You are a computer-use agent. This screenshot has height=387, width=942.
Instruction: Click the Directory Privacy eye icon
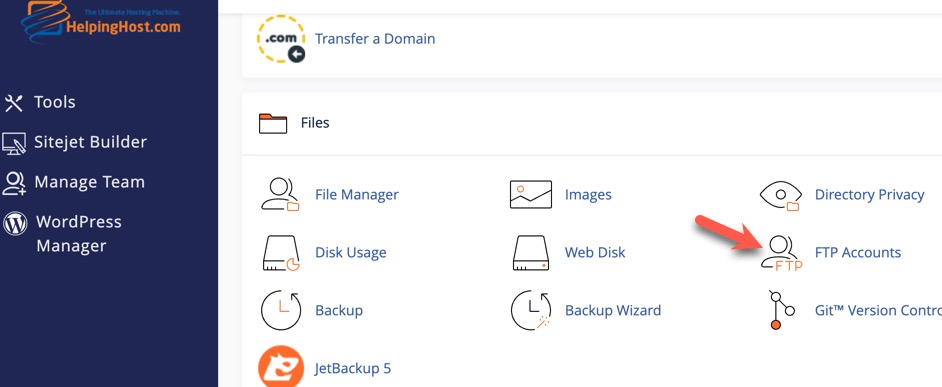[x=780, y=195]
